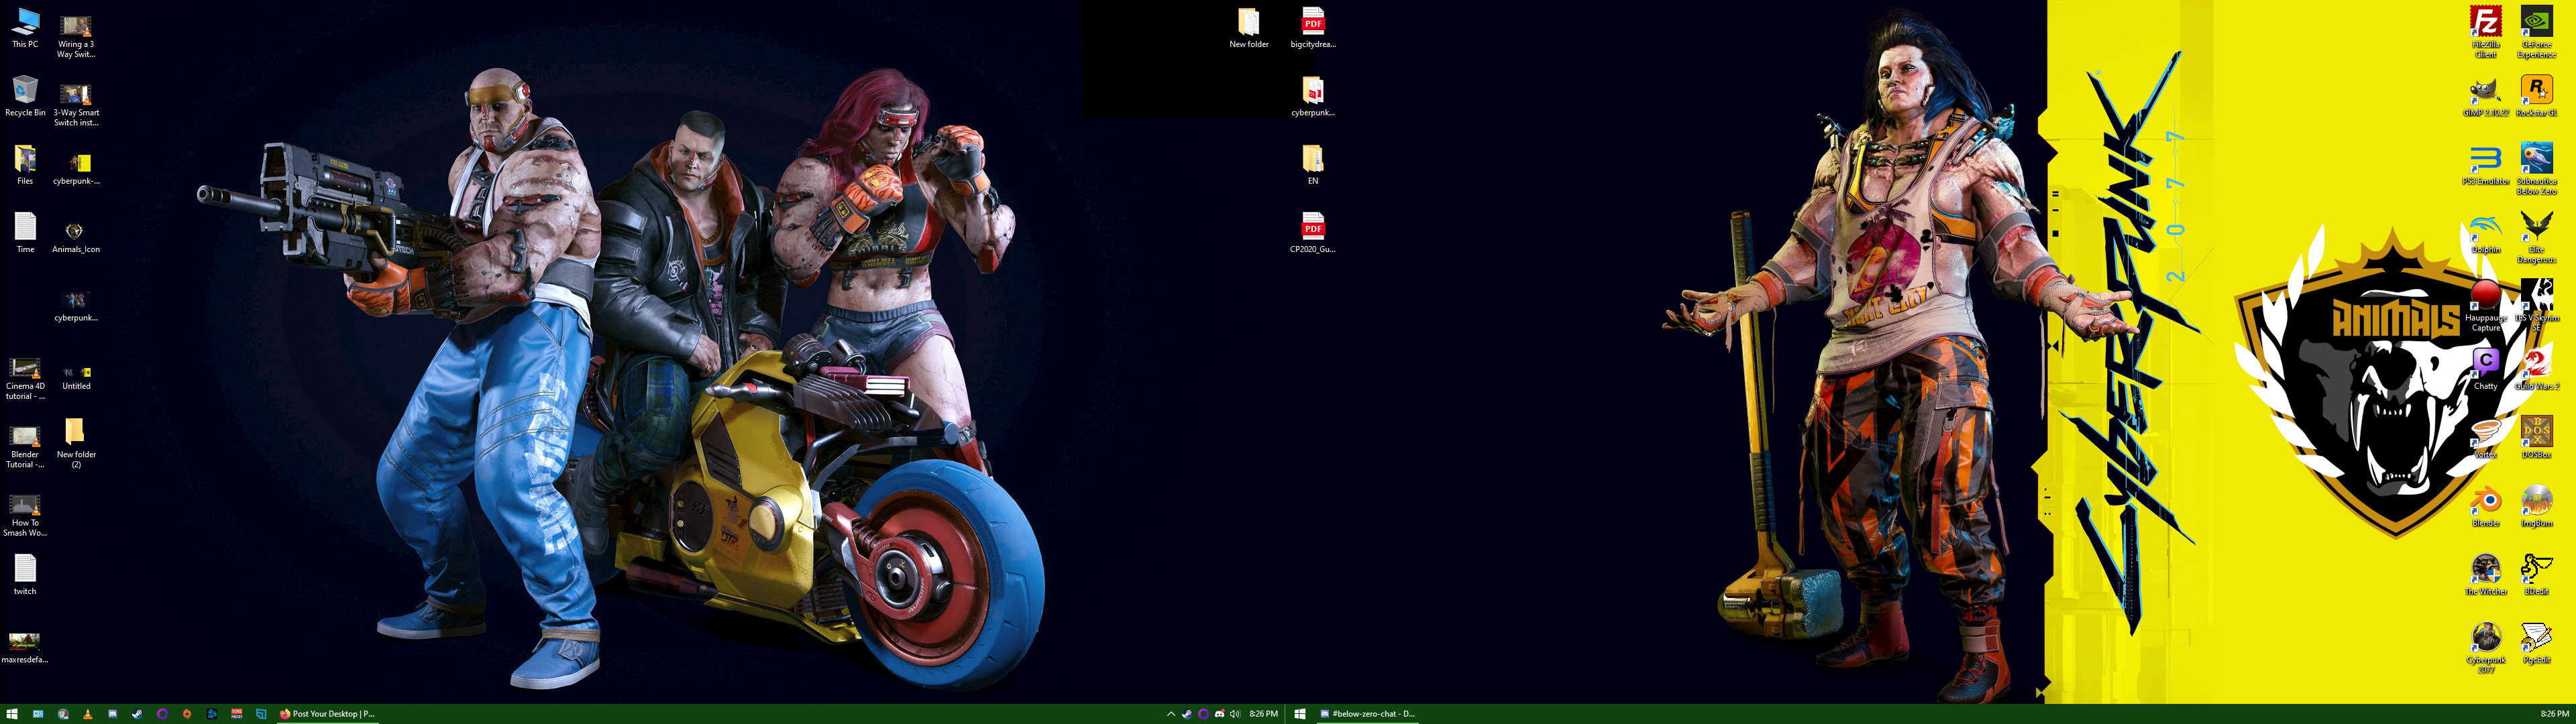Viewport: 2576px width, 724px height.
Task: Open the volume control in tray
Action: [x=1235, y=714]
